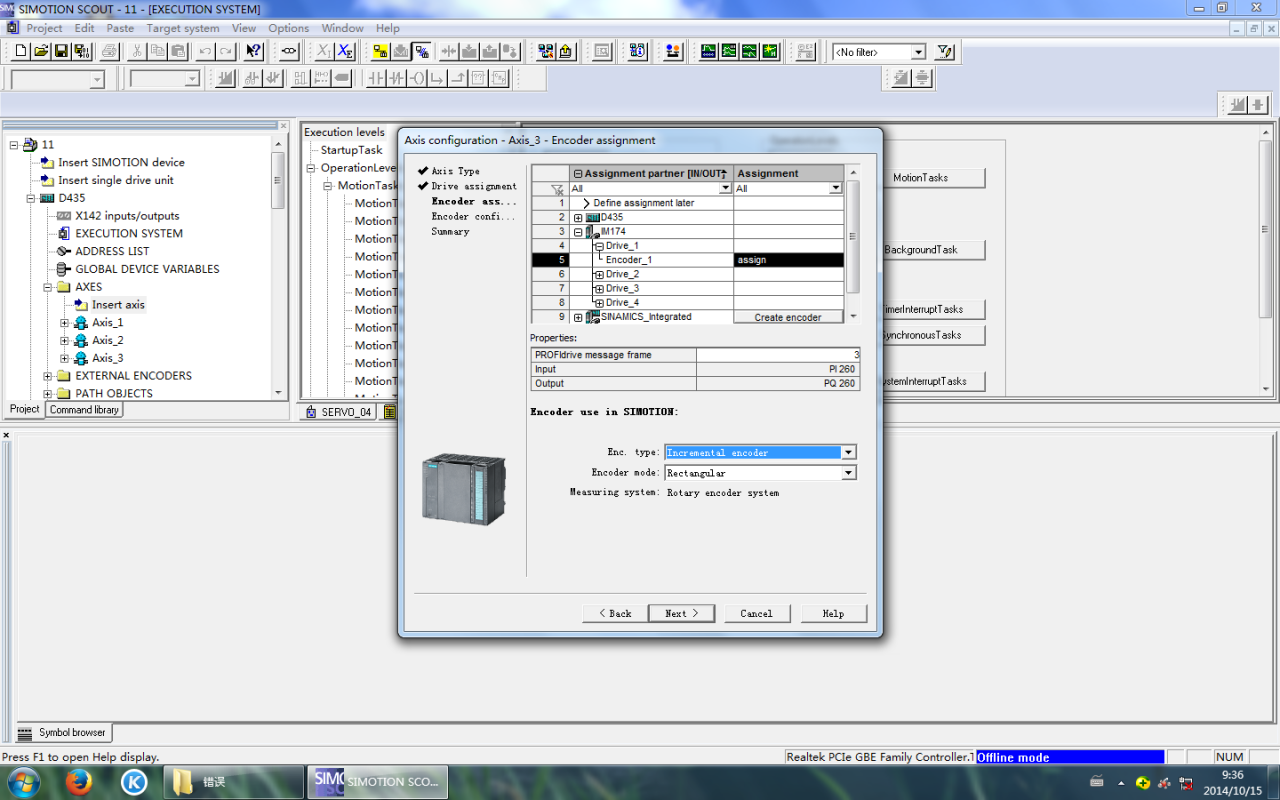Screen dimensions: 1280x800
Task: Select the SERVO_04 tab
Action: [338, 412]
